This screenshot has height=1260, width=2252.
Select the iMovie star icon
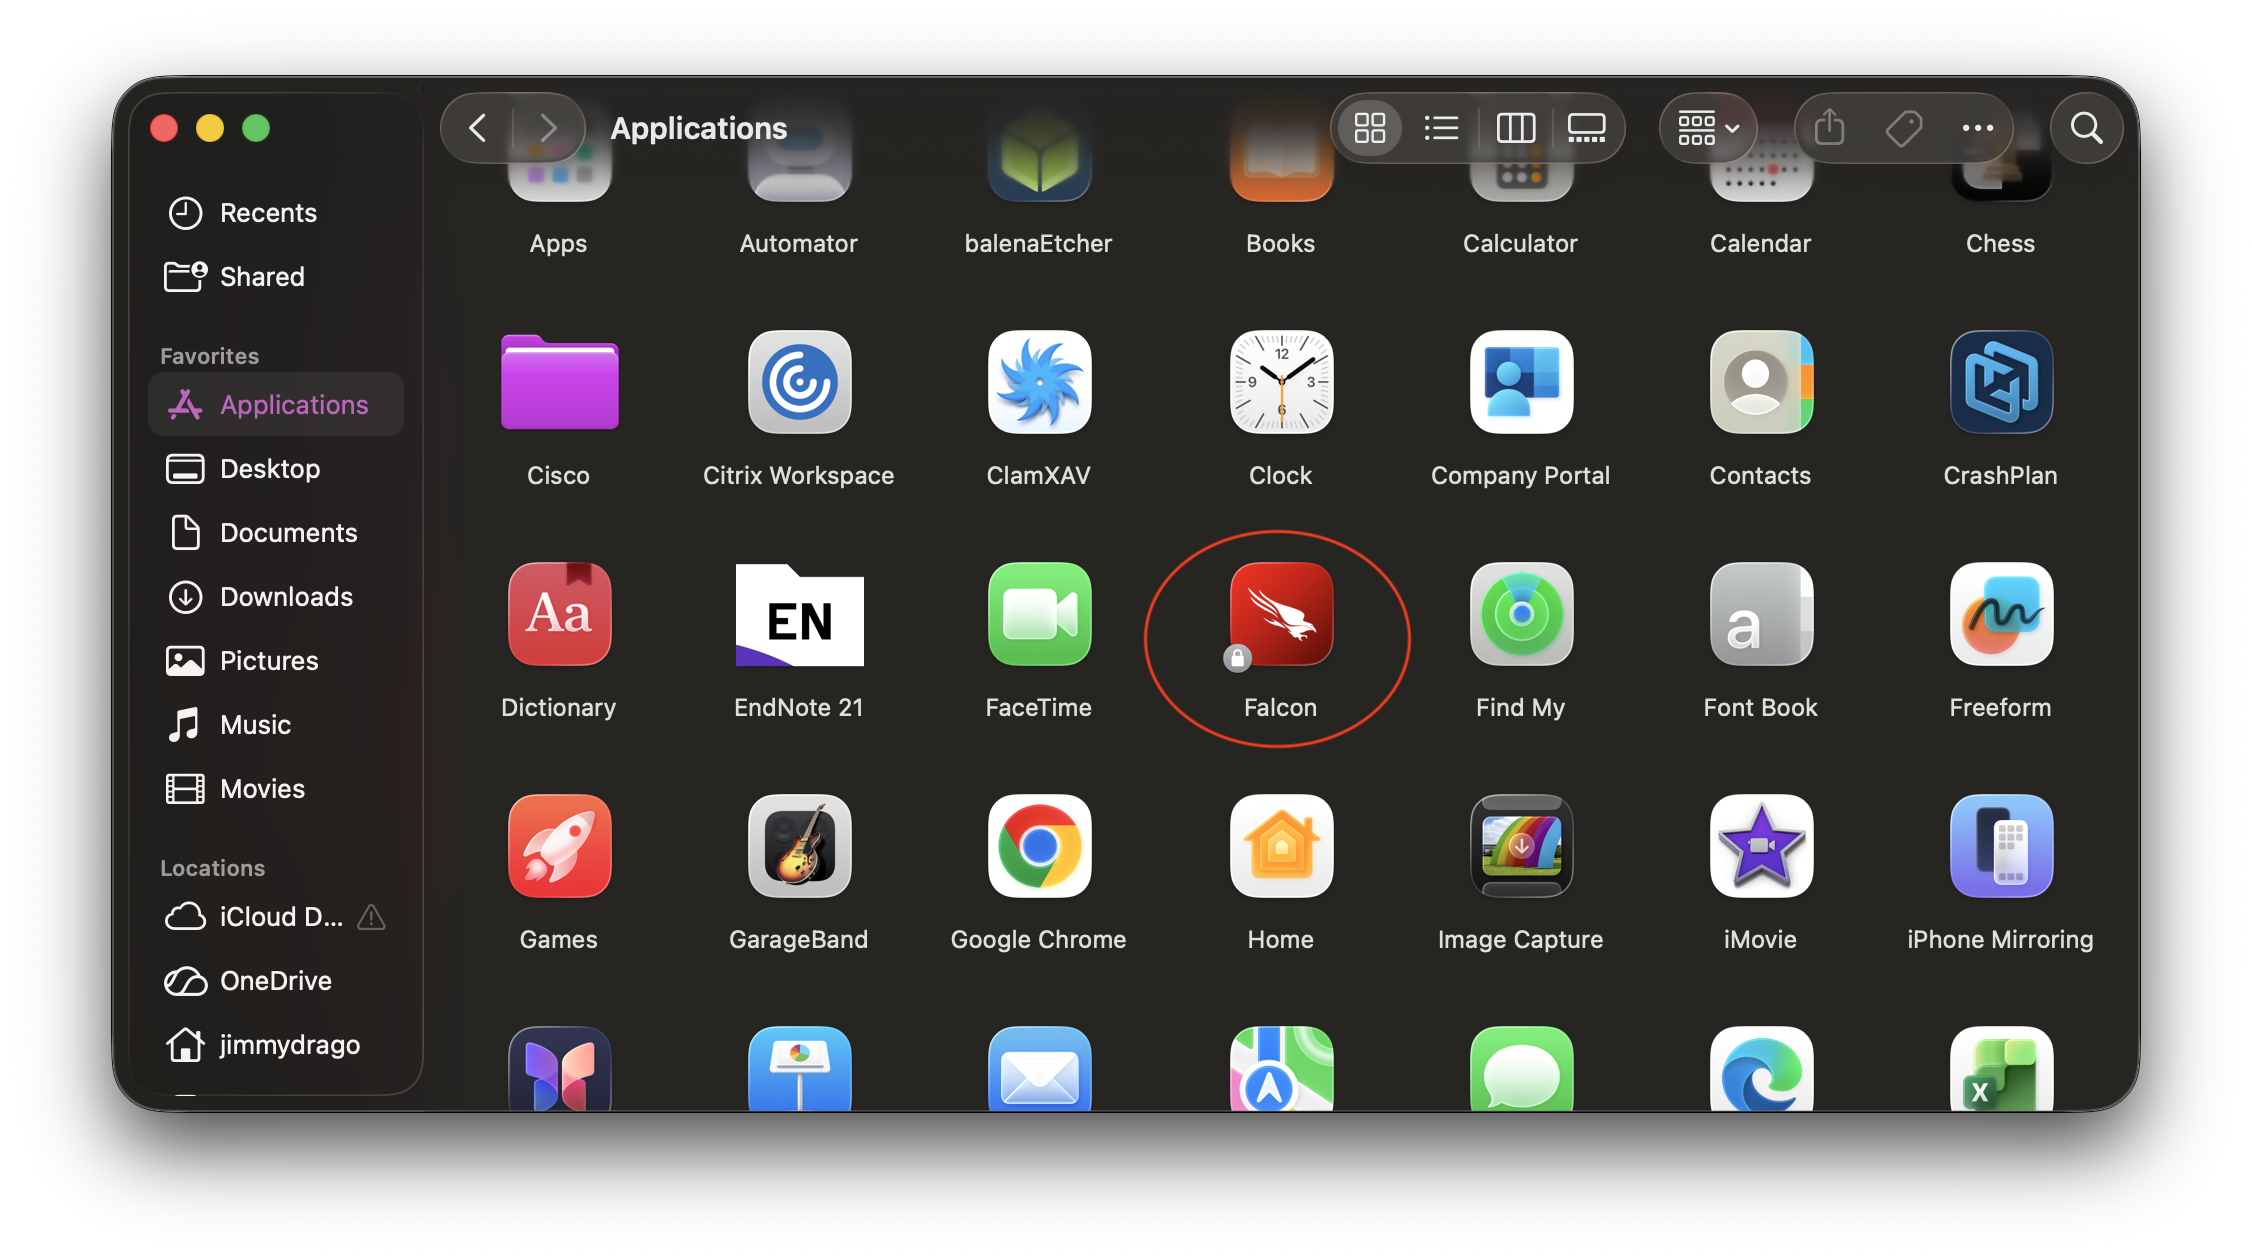(x=1761, y=846)
